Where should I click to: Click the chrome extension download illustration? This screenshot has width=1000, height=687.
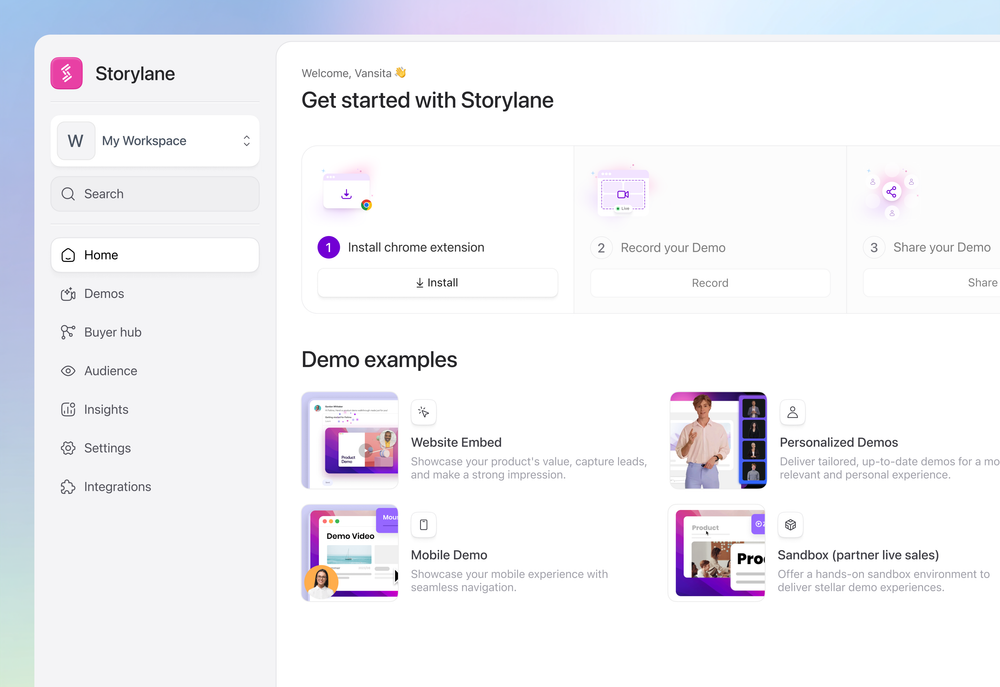[347, 192]
